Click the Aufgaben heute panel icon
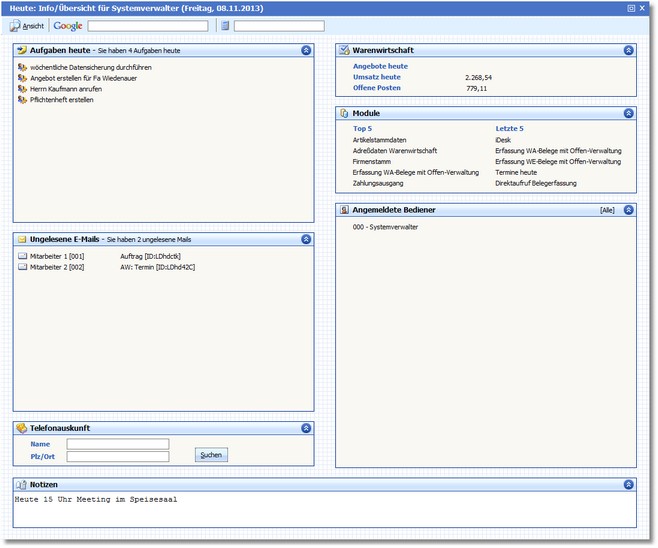658x548 pixels. (x=22, y=49)
